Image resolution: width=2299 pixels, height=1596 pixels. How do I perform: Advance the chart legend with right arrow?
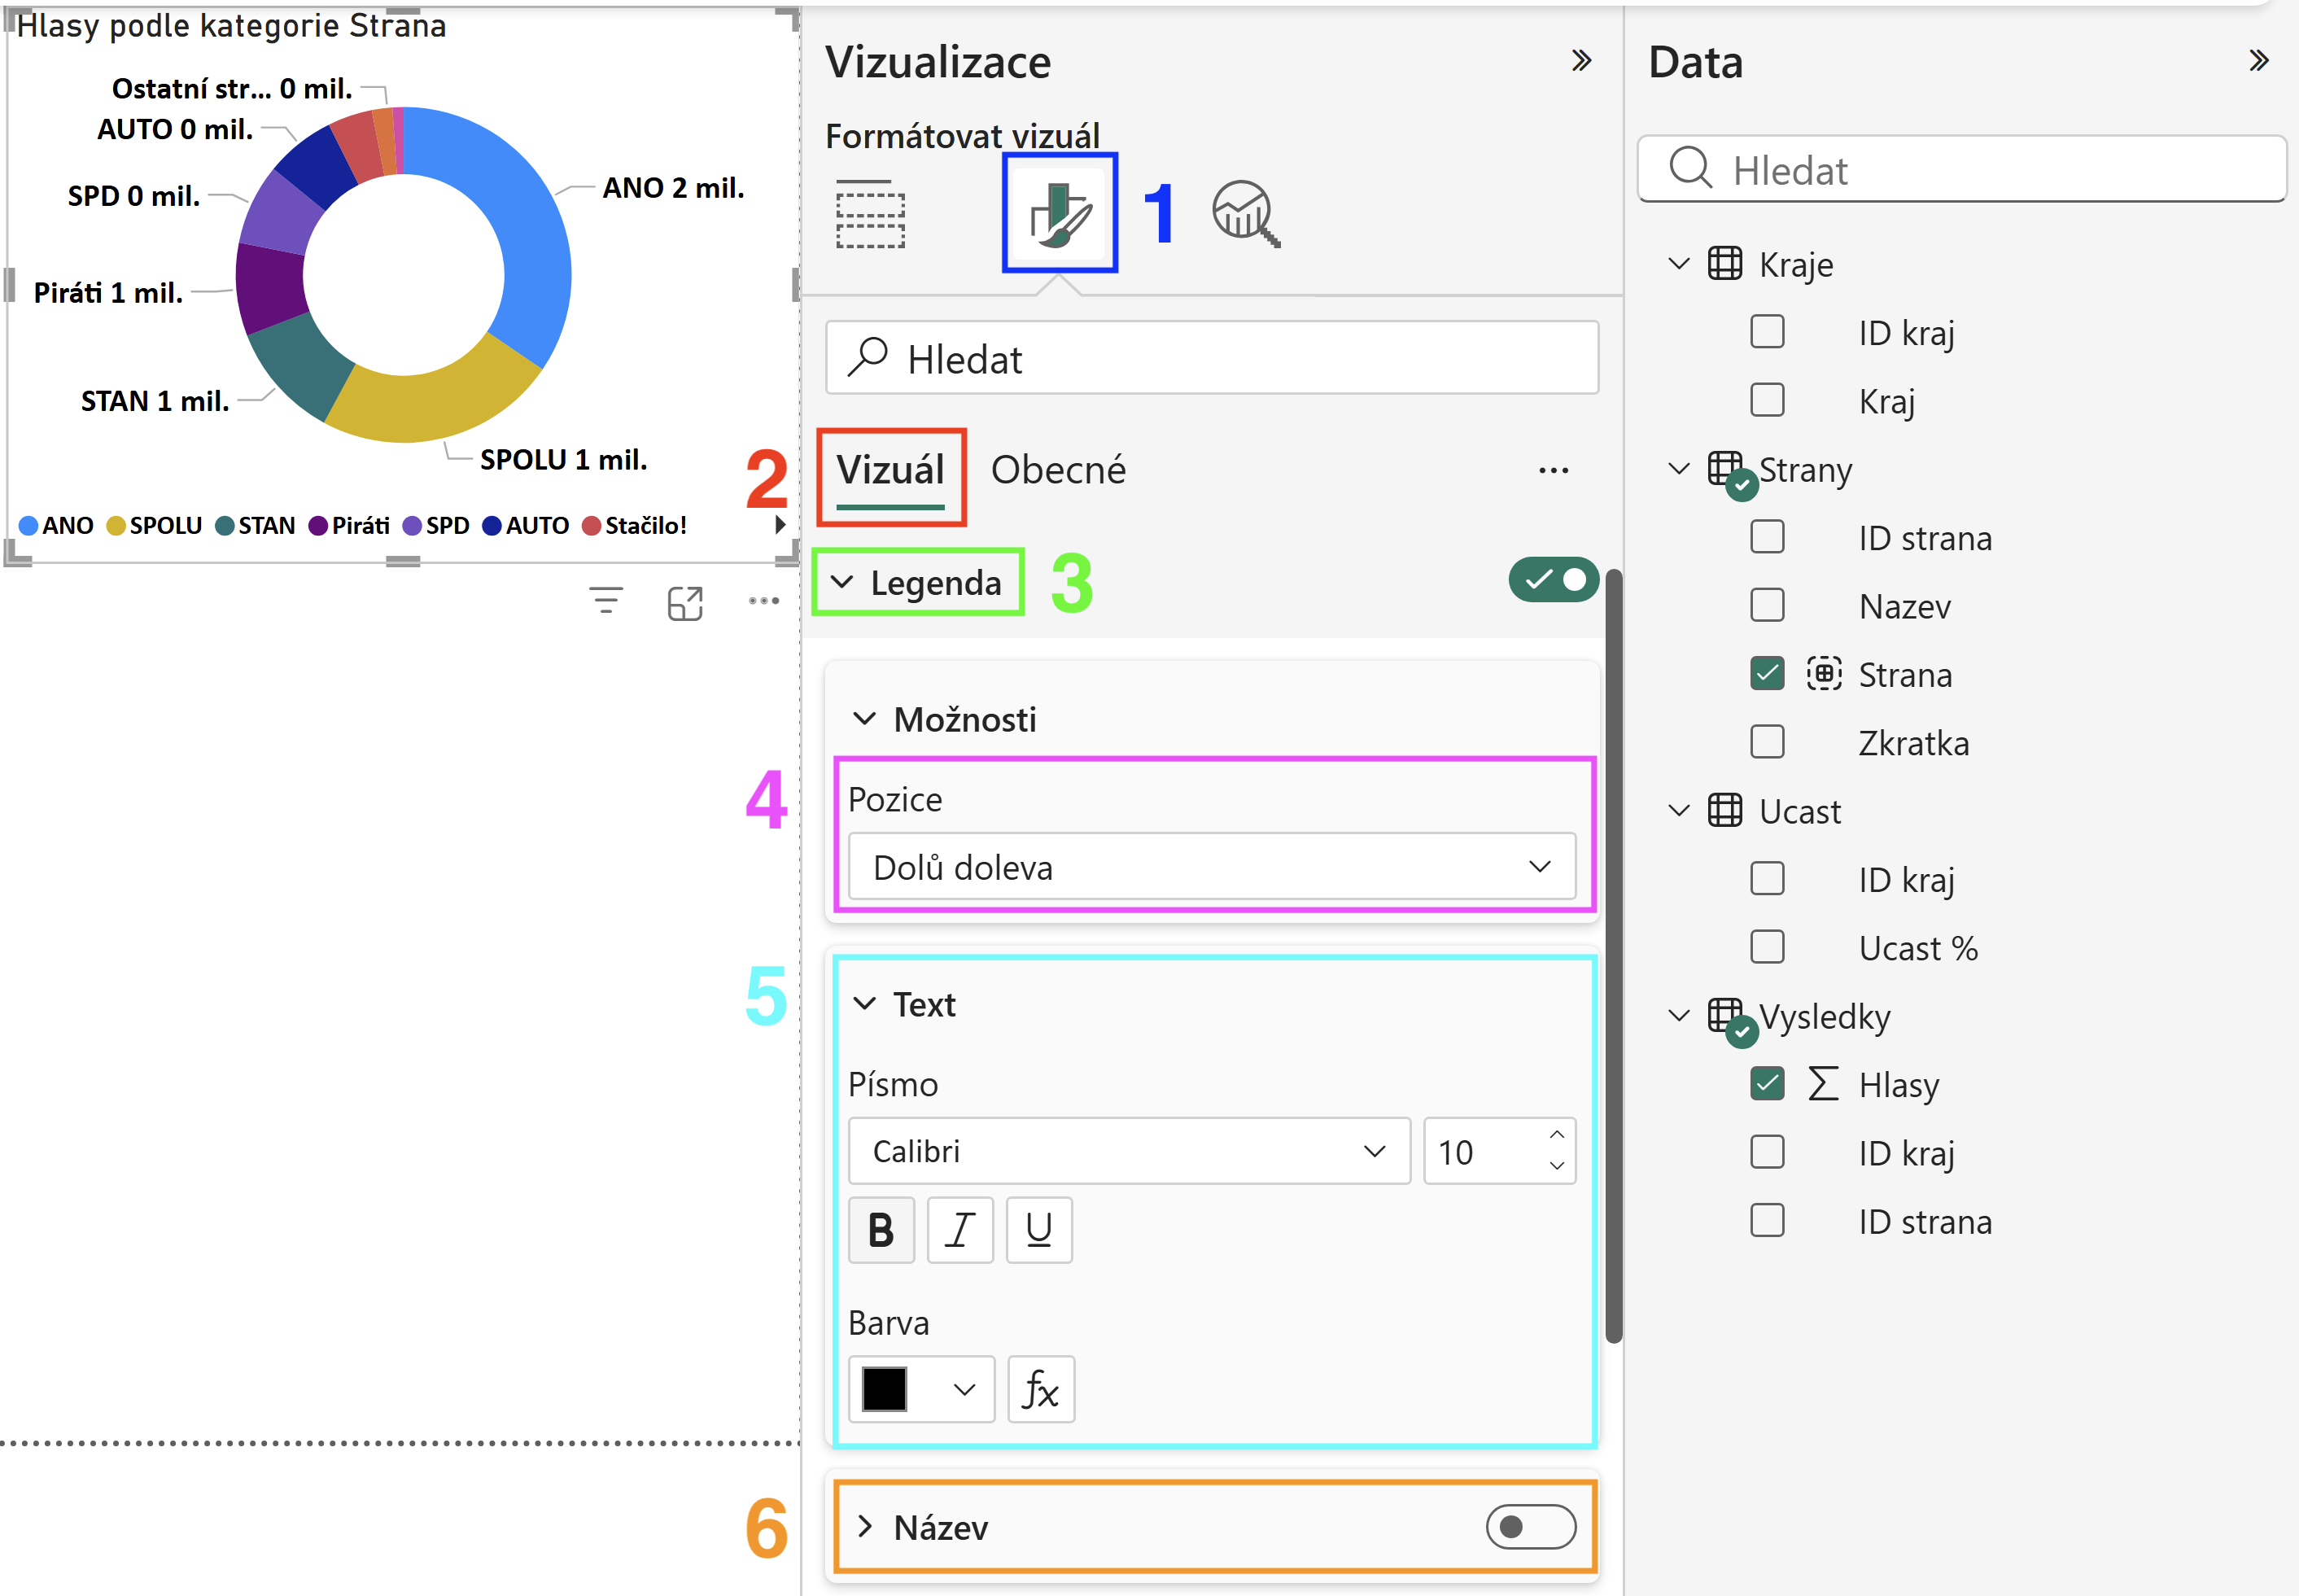(x=780, y=525)
